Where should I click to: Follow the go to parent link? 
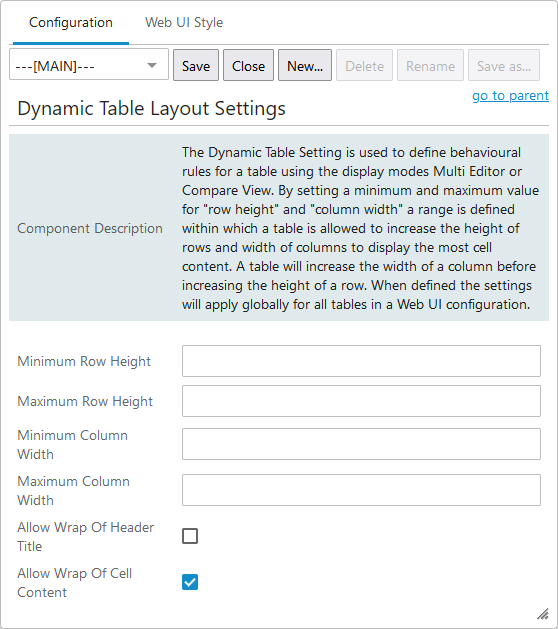tap(510, 96)
